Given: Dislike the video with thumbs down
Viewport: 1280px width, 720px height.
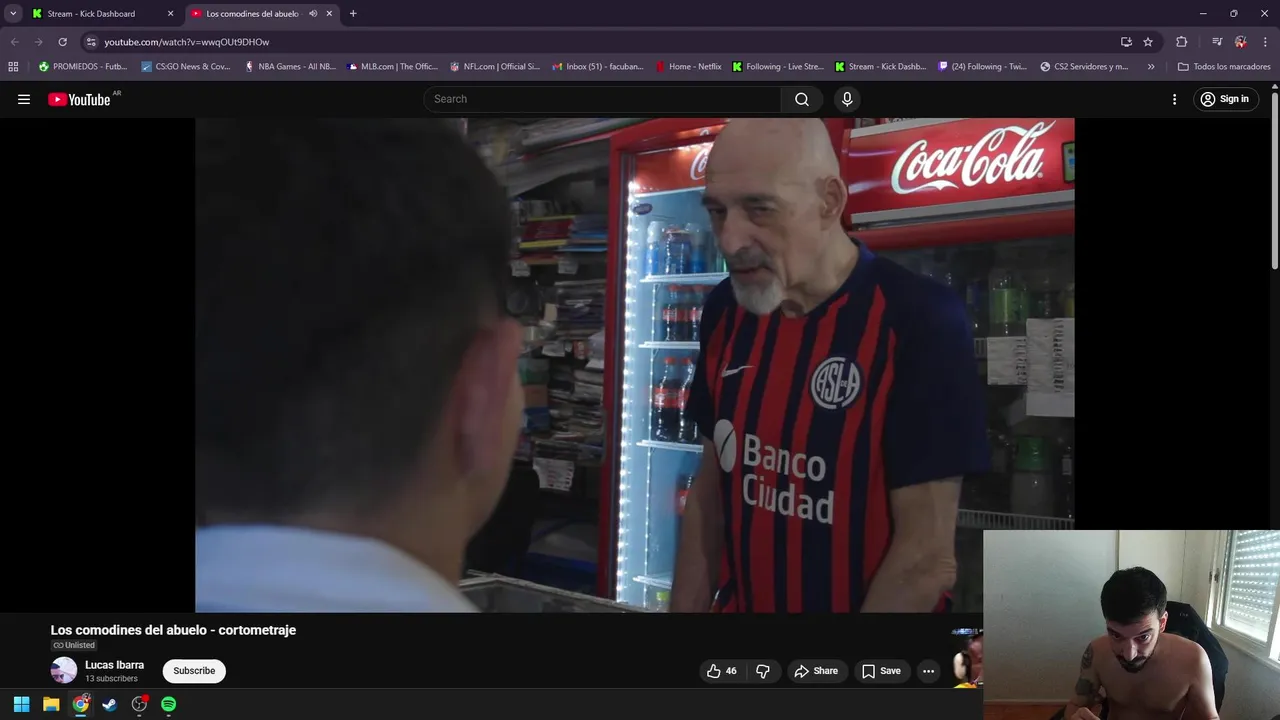Looking at the screenshot, I should tap(763, 671).
